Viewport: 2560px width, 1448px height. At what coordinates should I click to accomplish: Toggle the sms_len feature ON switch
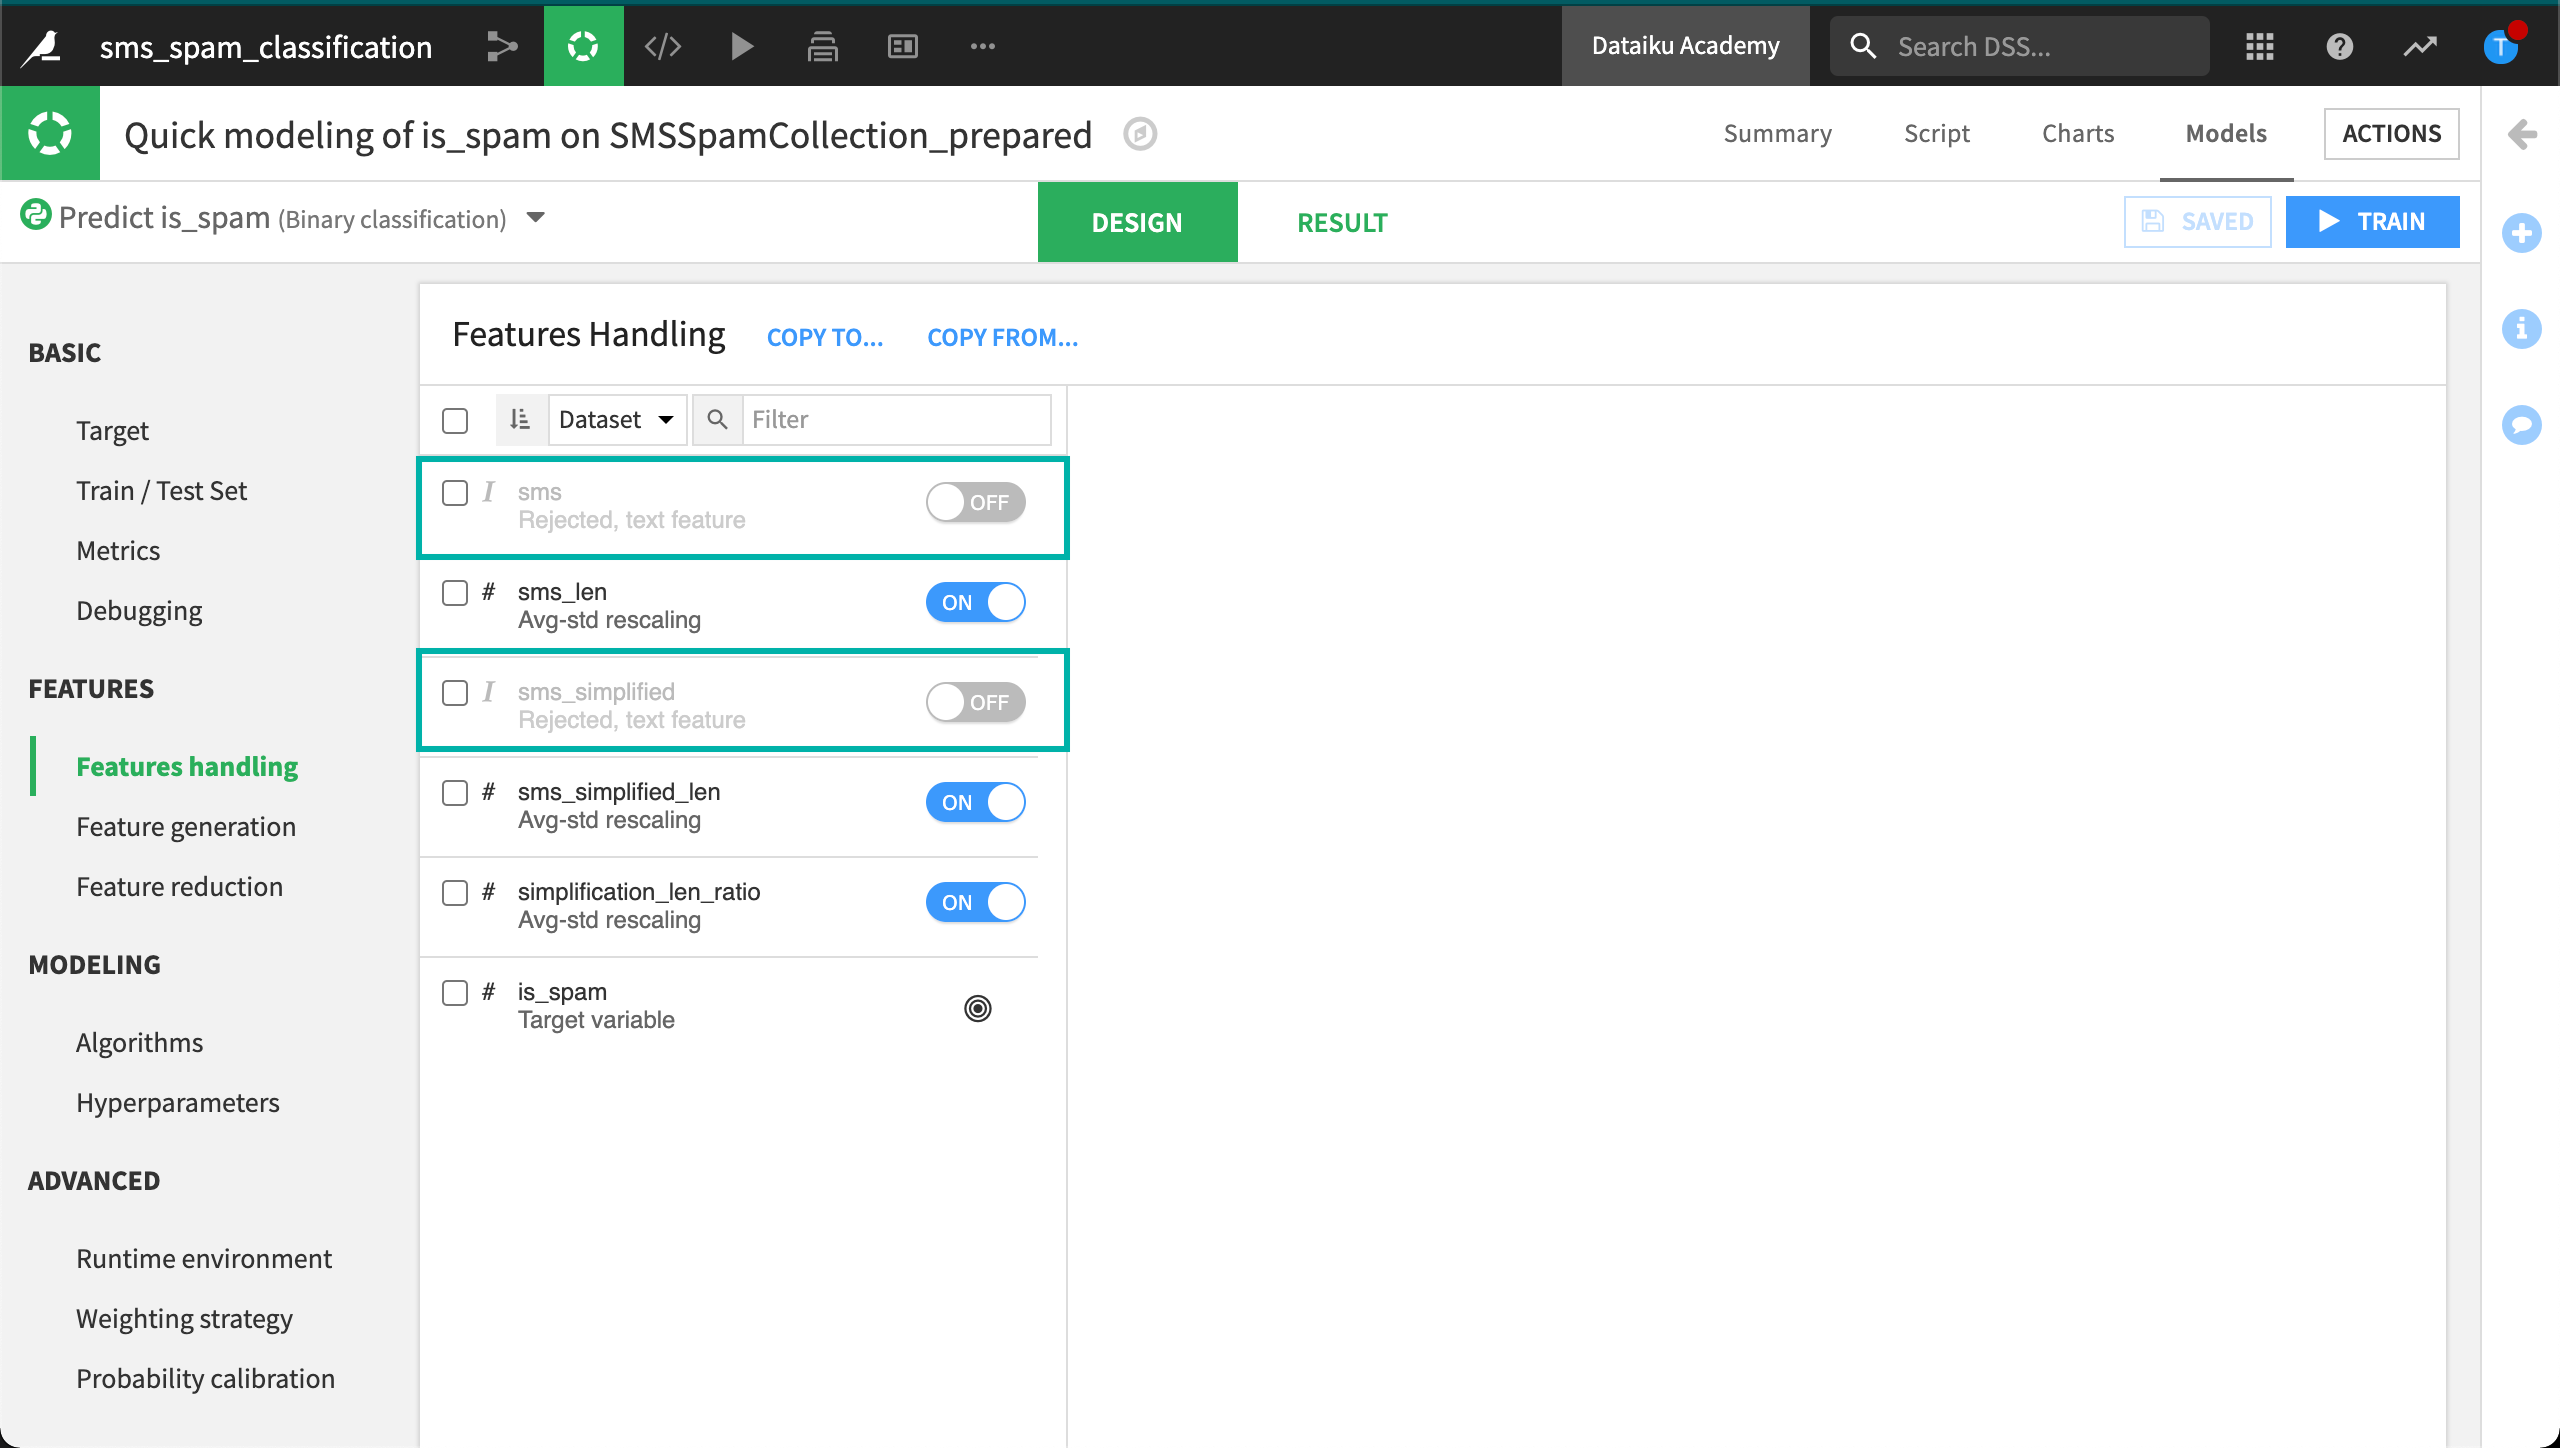976,601
